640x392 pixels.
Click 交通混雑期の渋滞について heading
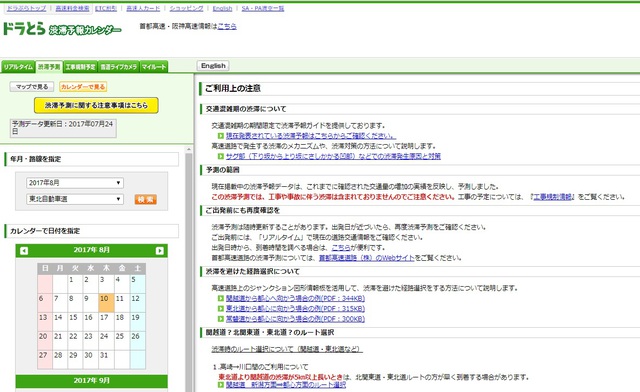pyautogui.click(x=246, y=109)
